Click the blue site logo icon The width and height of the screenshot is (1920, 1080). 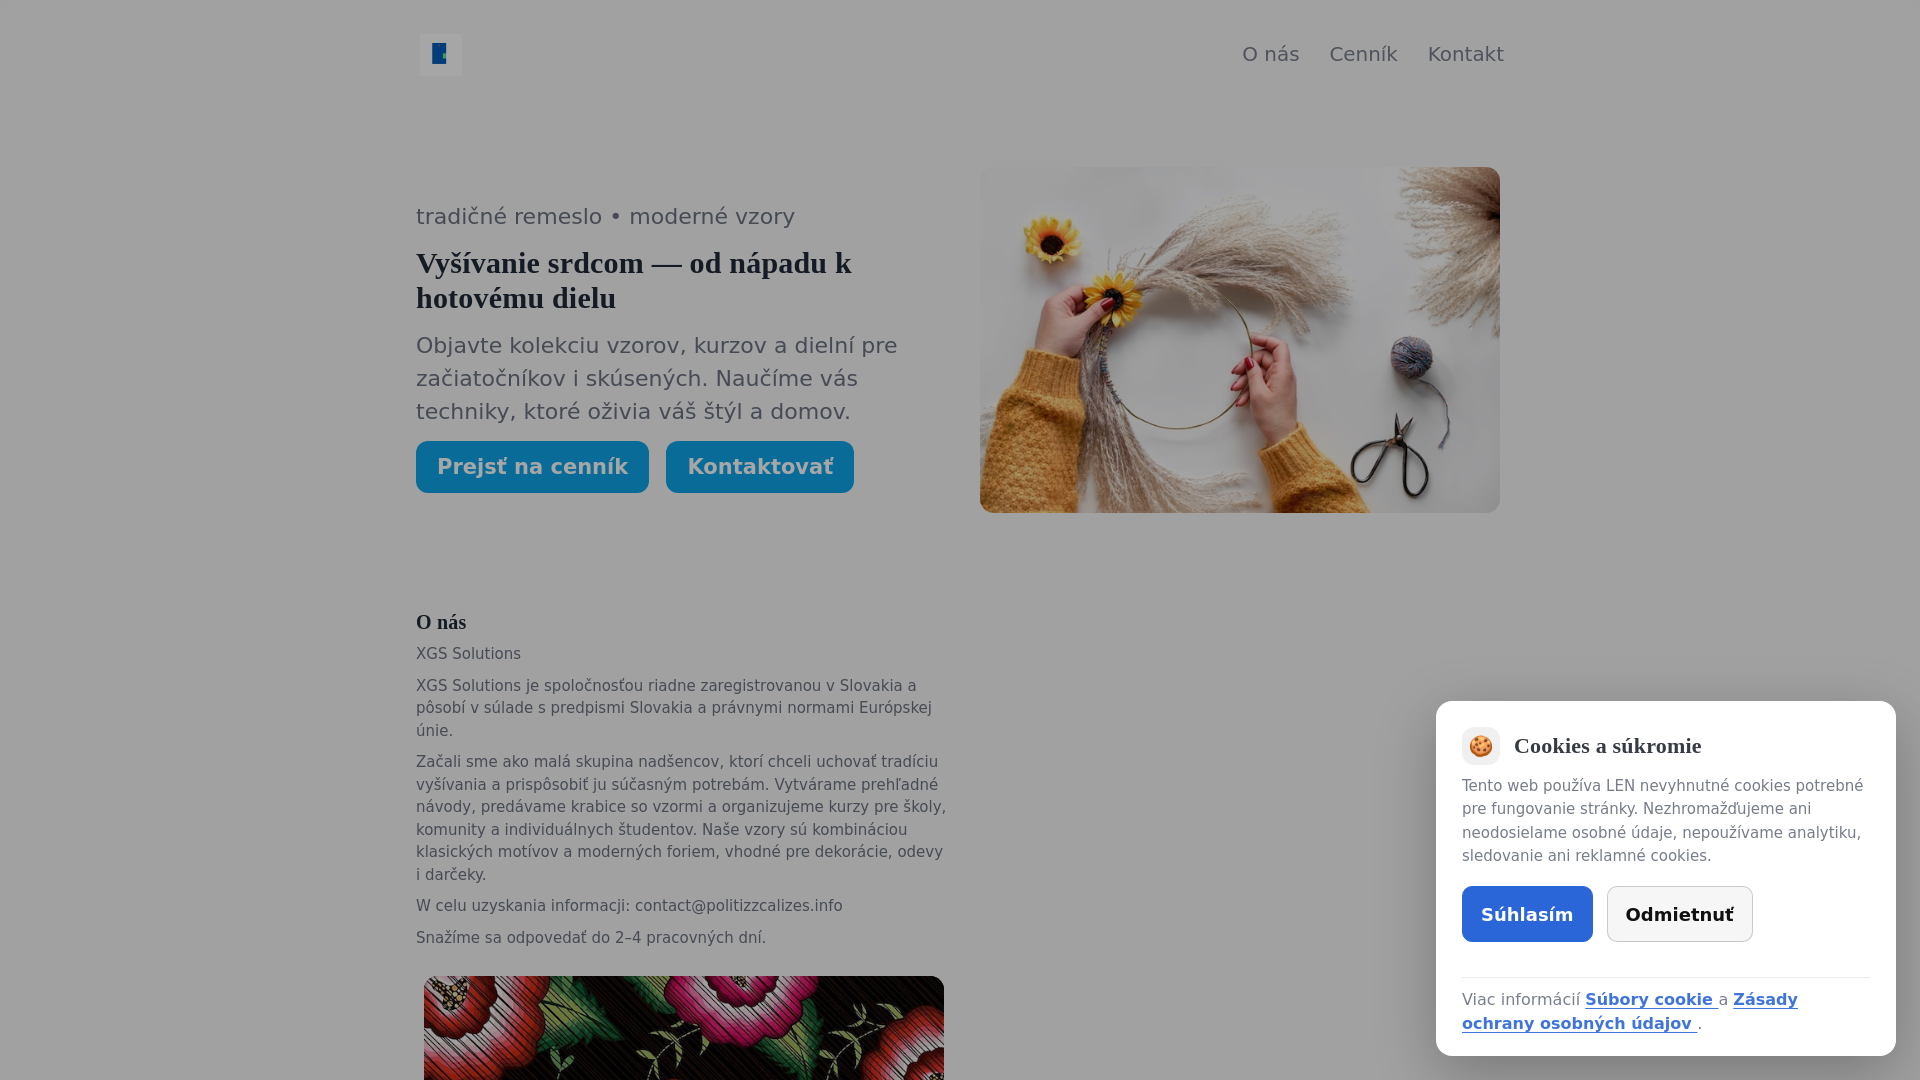[x=440, y=54]
